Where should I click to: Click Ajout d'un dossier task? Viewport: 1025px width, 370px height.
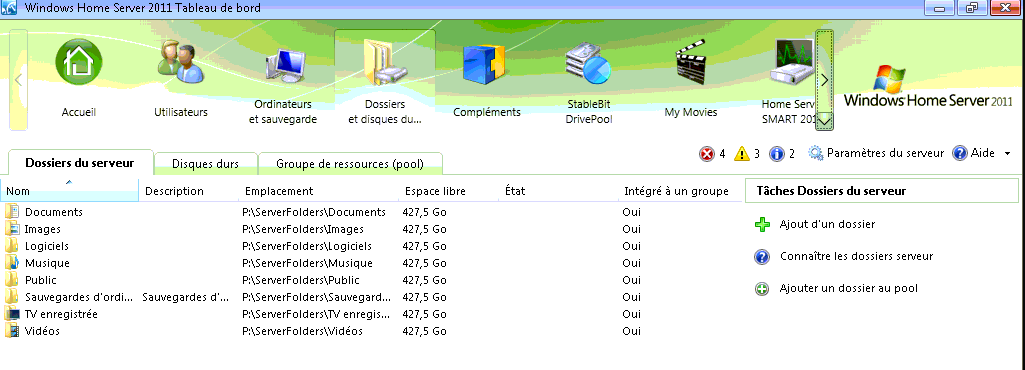click(827, 224)
